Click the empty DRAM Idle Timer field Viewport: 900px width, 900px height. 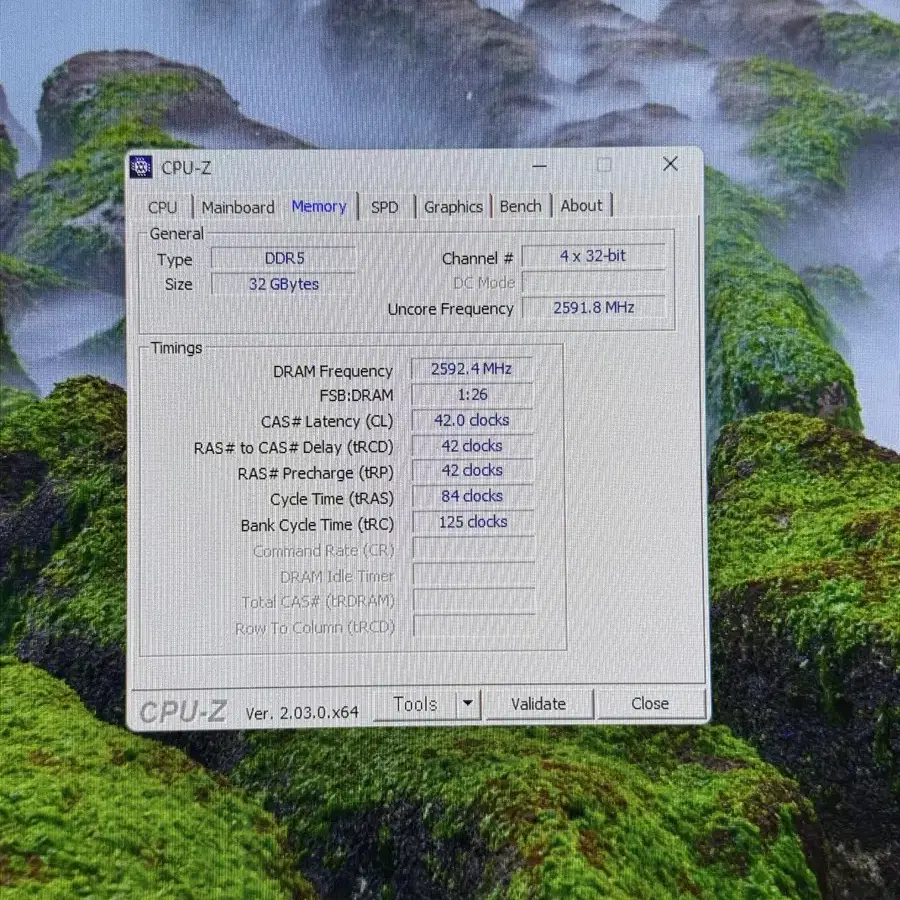[x=474, y=573]
